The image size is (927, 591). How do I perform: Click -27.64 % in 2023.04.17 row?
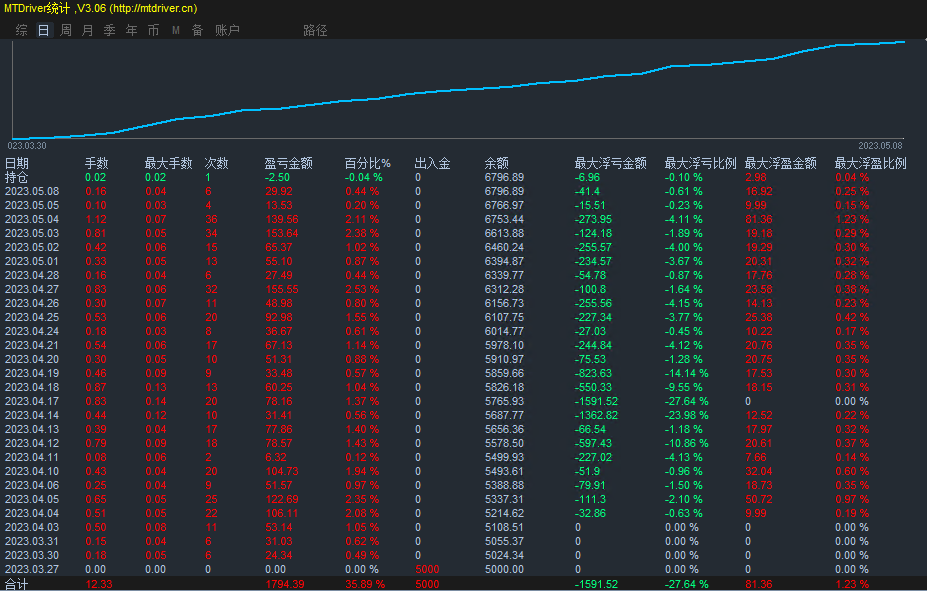click(686, 401)
